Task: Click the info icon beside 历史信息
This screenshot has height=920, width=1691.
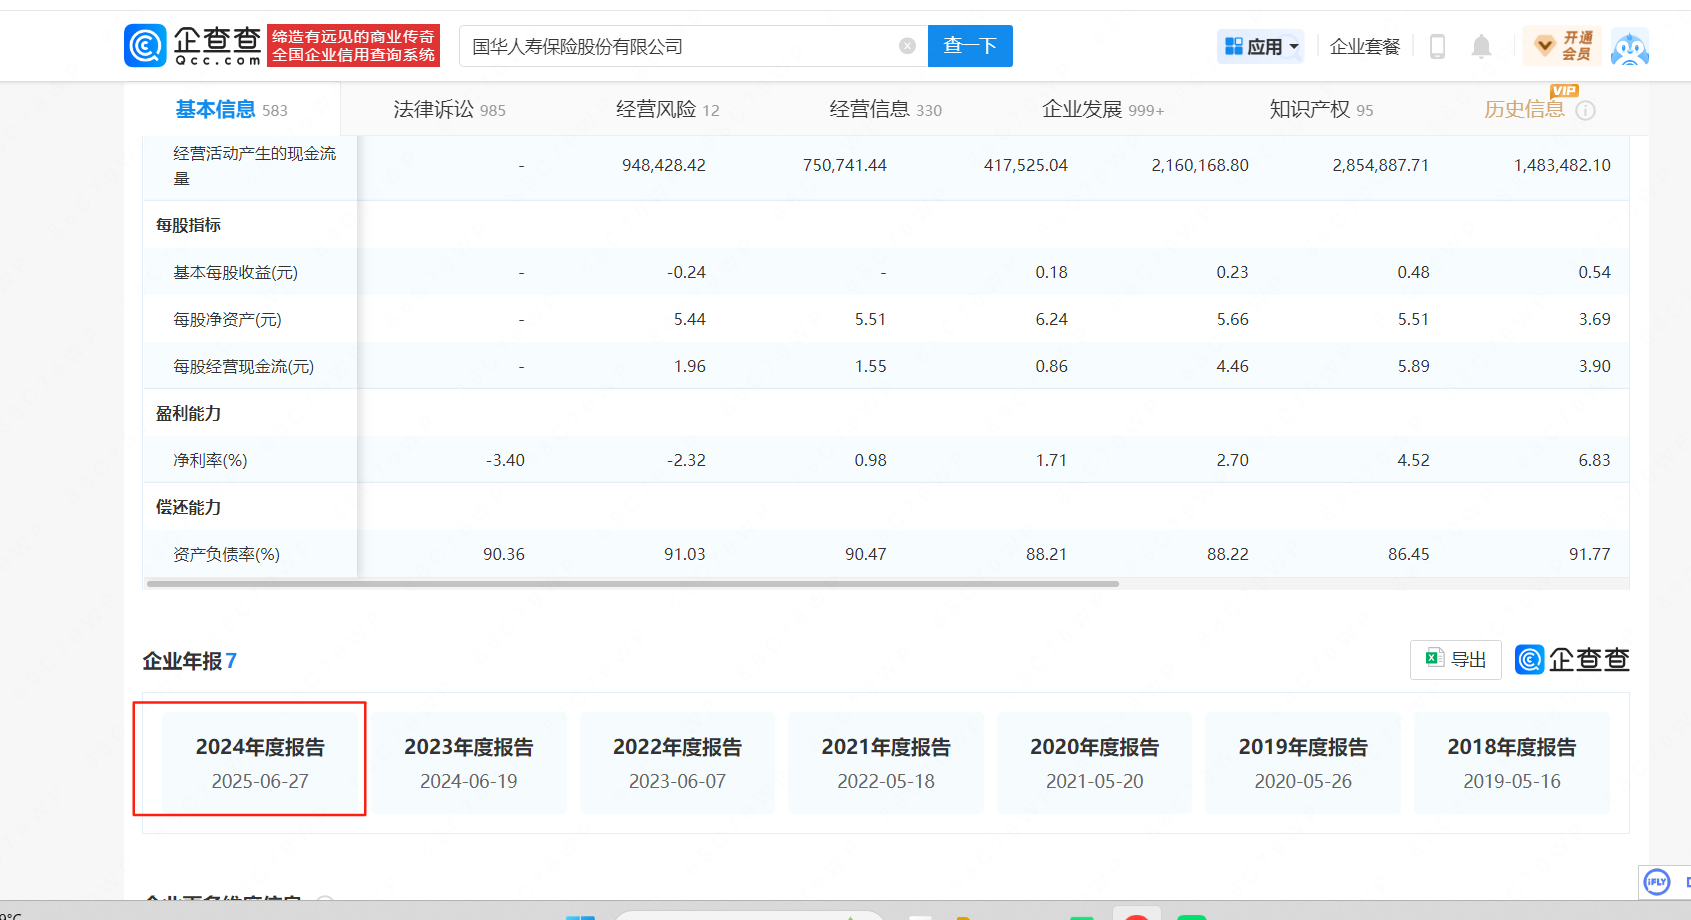Action: pos(1586,110)
